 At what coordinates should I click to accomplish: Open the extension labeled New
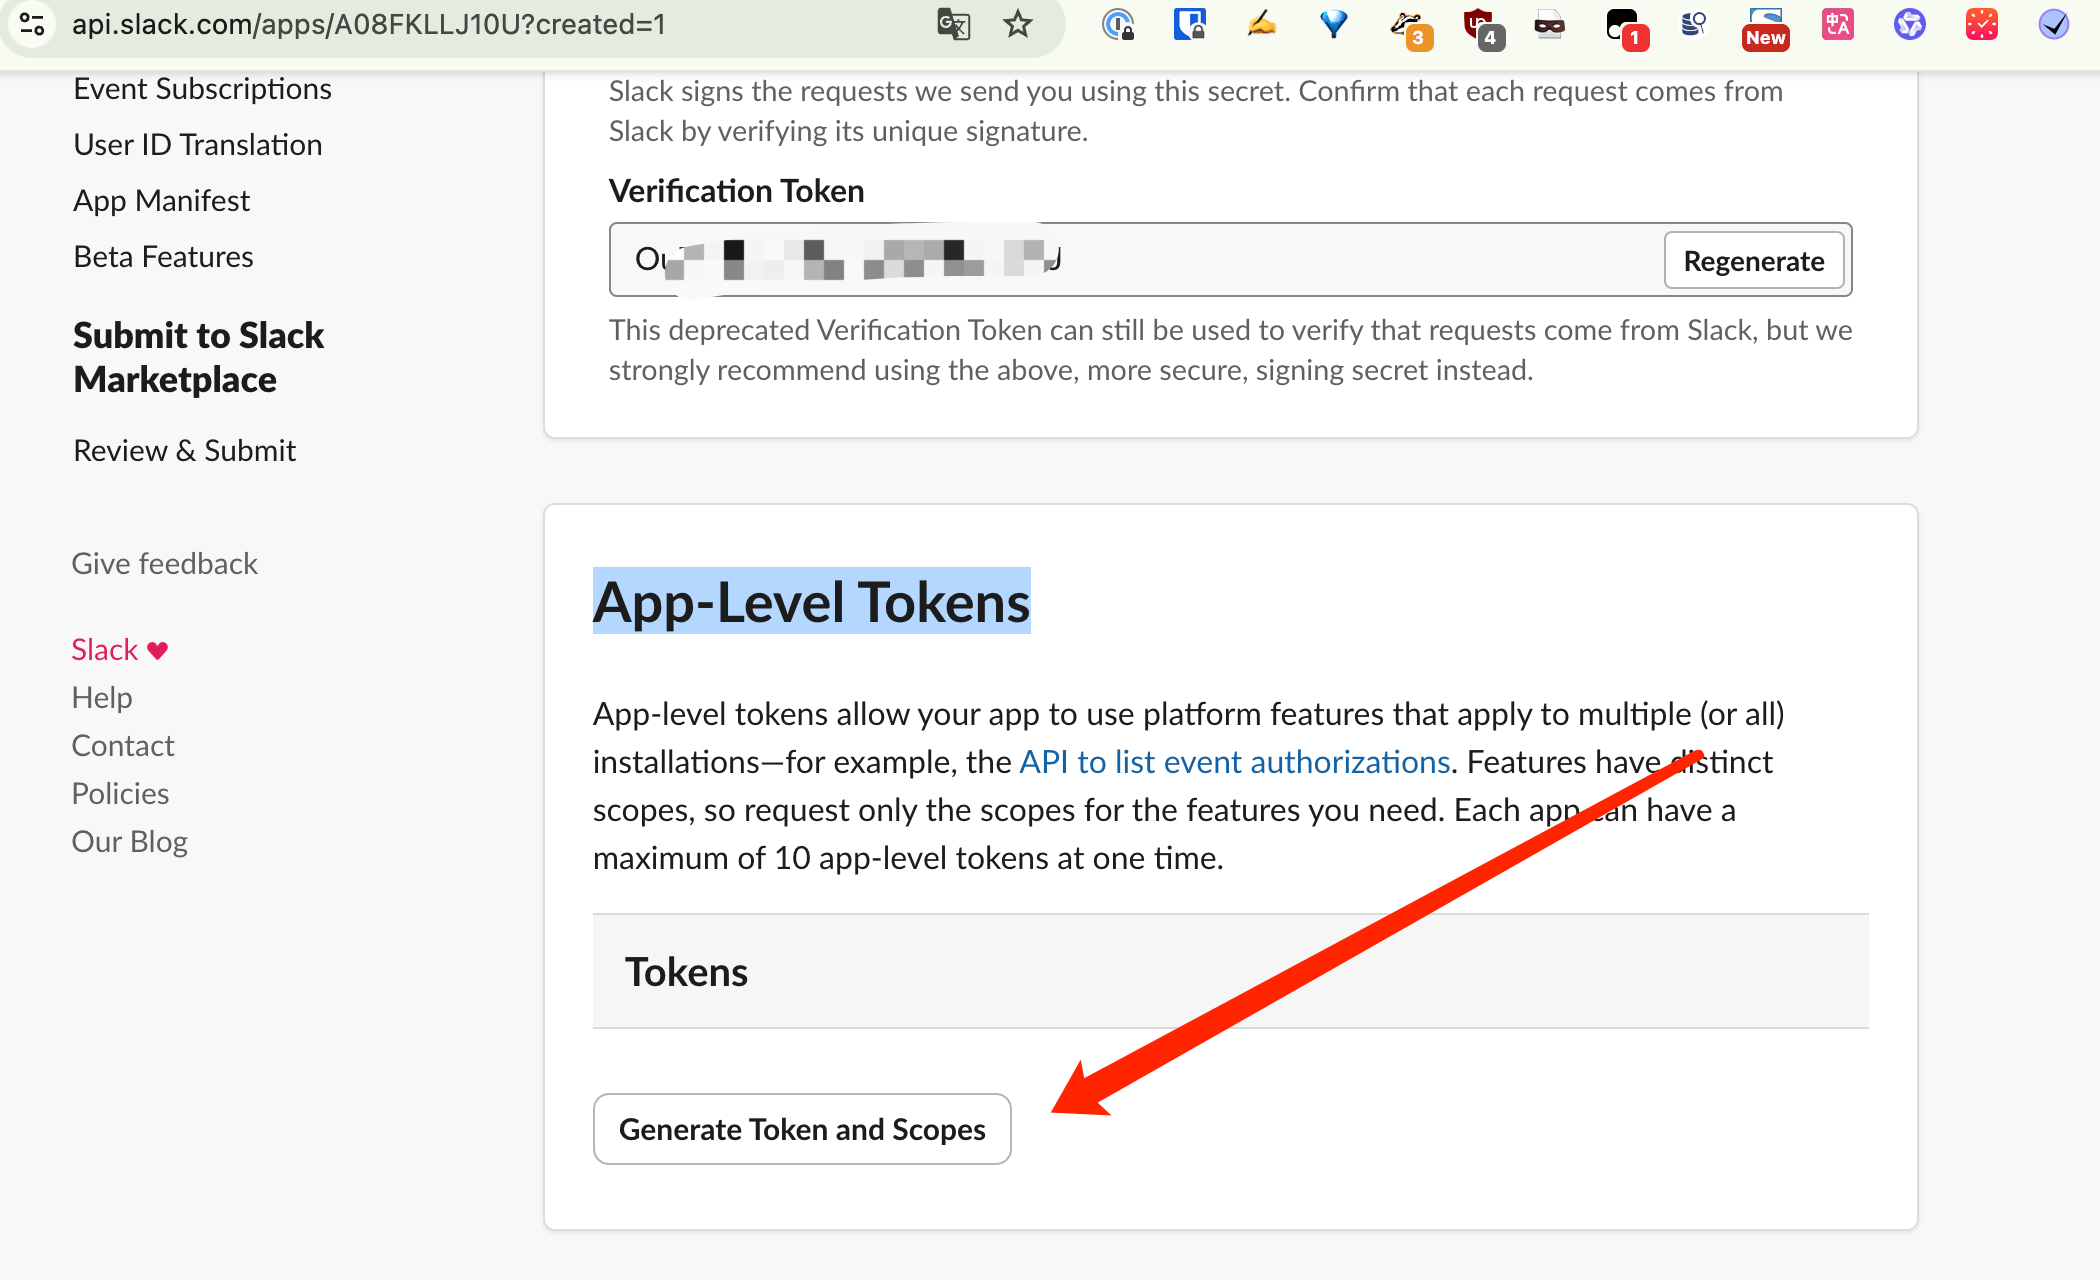[x=1765, y=25]
